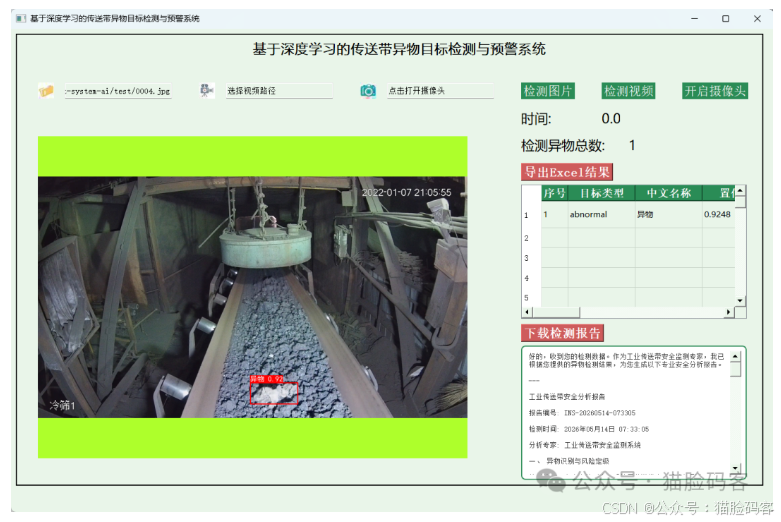Image resolution: width=781 pixels, height=522 pixels.
Task: Select the 'abnormal' cell in results table
Action: coord(601,214)
